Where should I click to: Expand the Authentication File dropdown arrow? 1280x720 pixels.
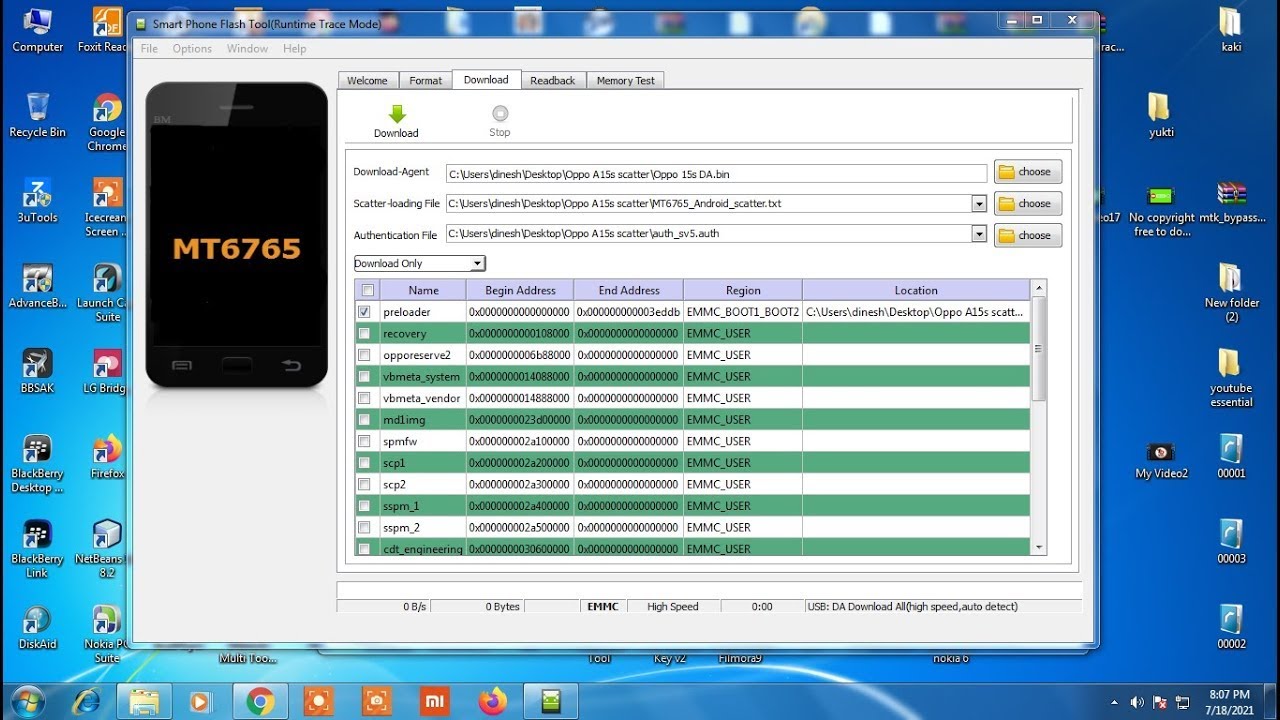point(979,234)
